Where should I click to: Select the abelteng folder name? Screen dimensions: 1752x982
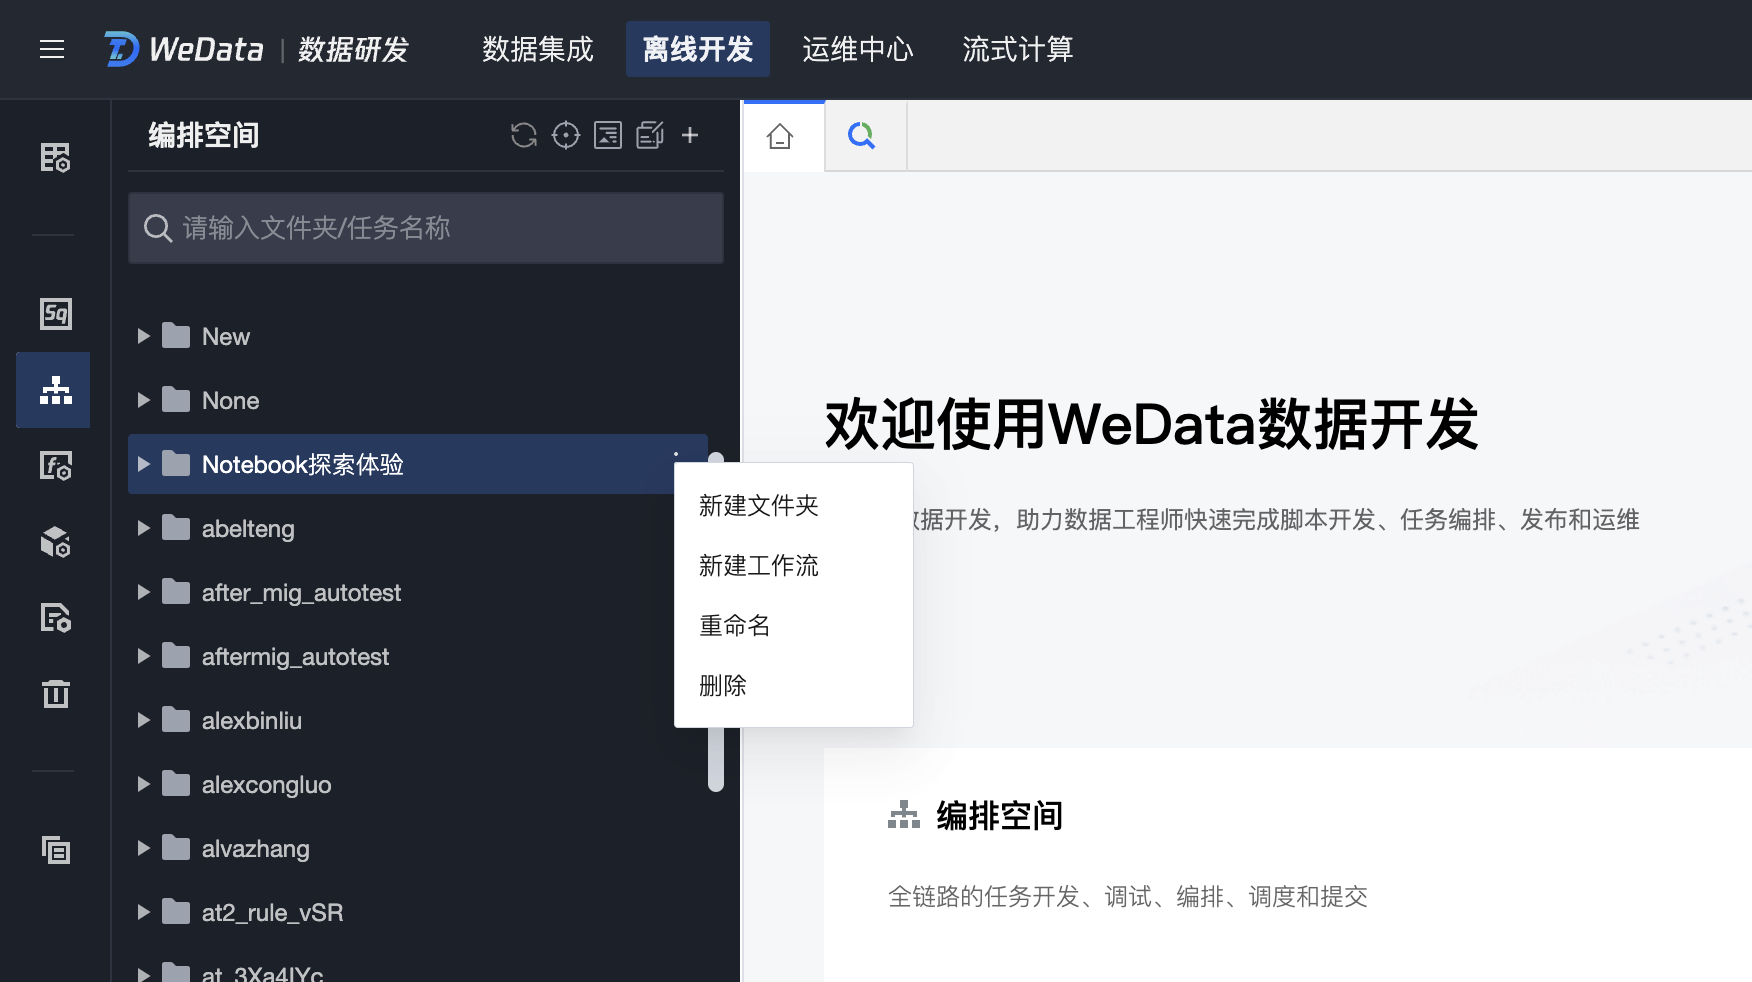[248, 529]
